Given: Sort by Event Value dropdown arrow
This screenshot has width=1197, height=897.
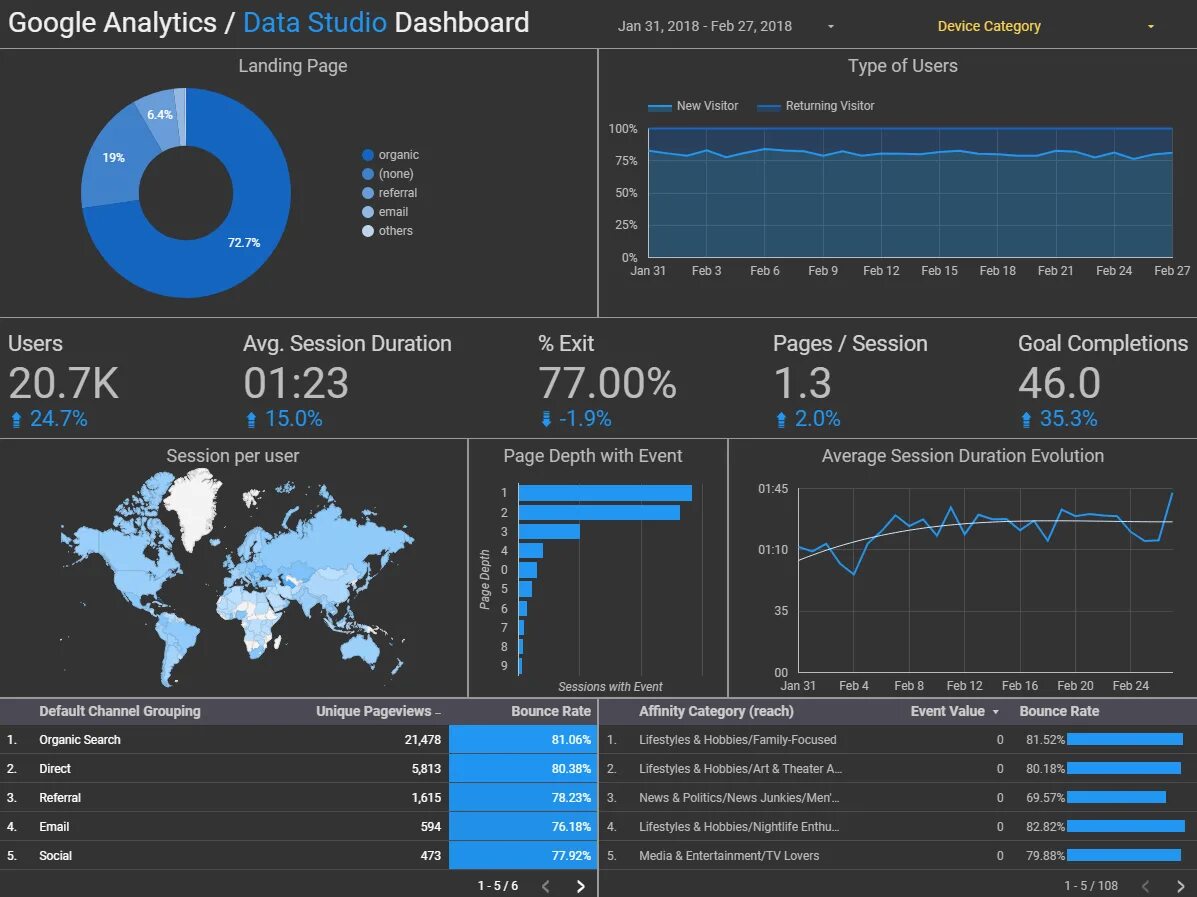Looking at the screenshot, I should (x=995, y=711).
